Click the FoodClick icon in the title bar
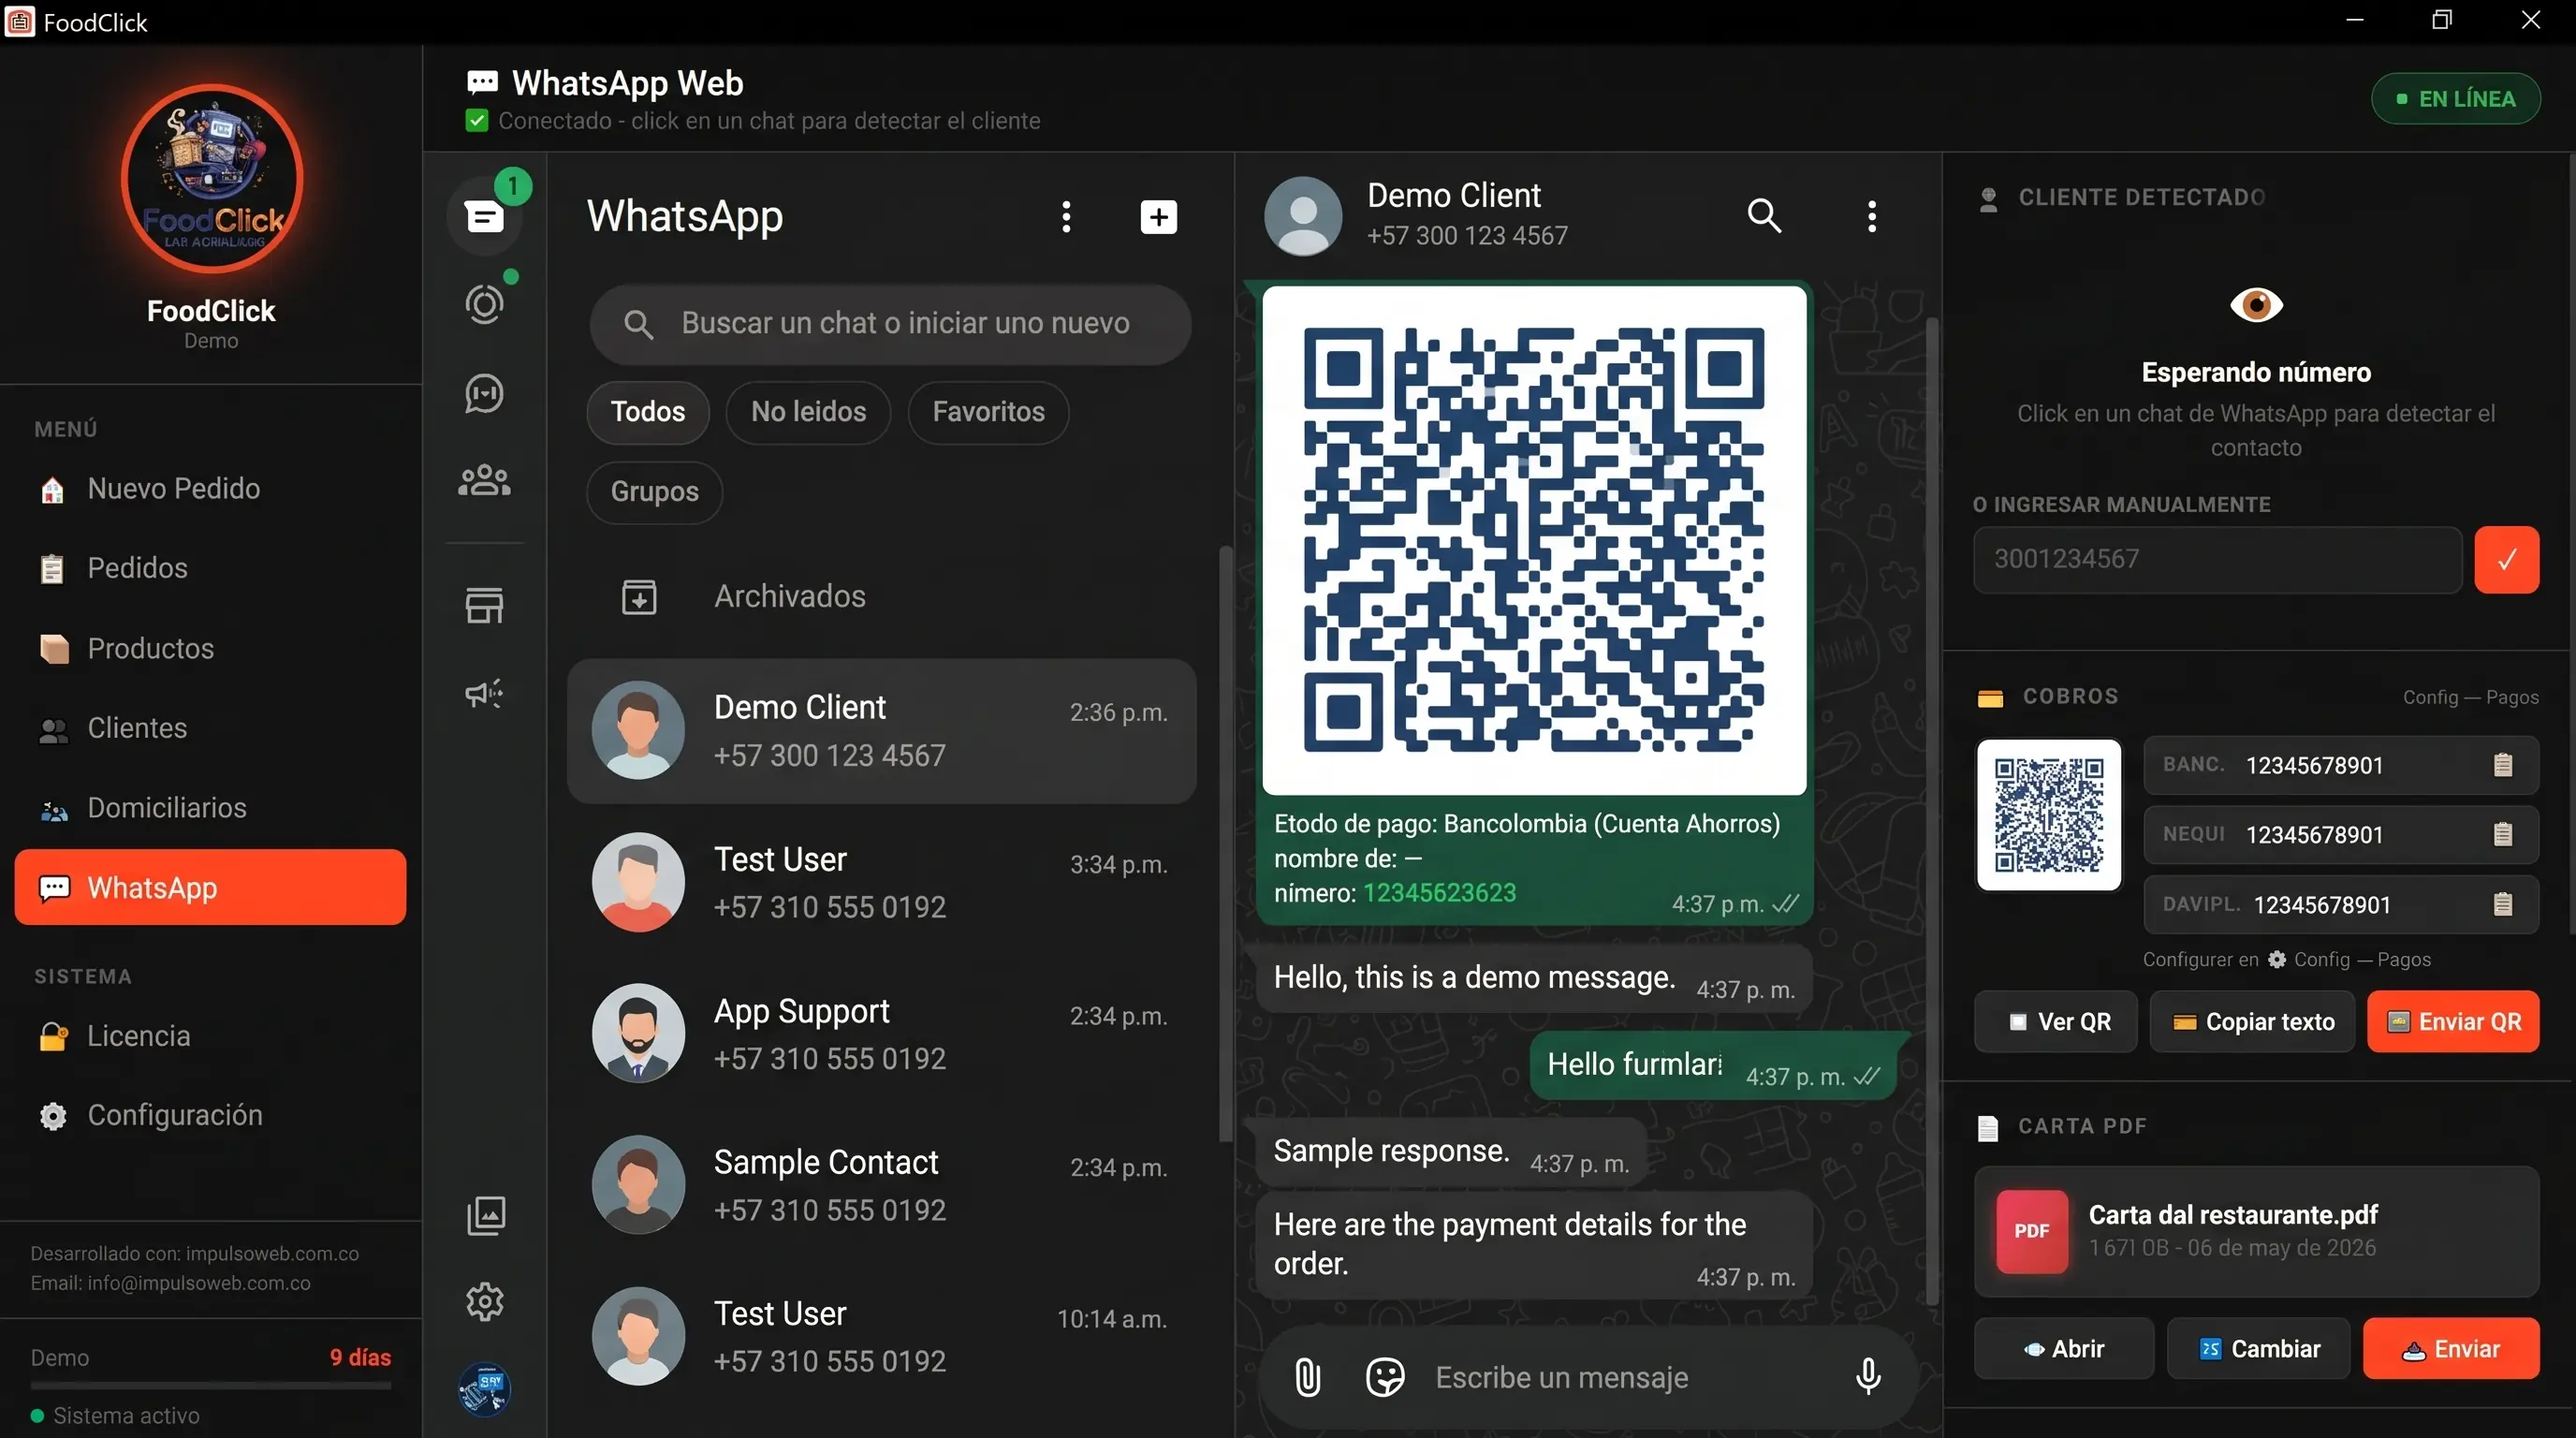This screenshot has width=2576, height=1438. (x=20, y=22)
